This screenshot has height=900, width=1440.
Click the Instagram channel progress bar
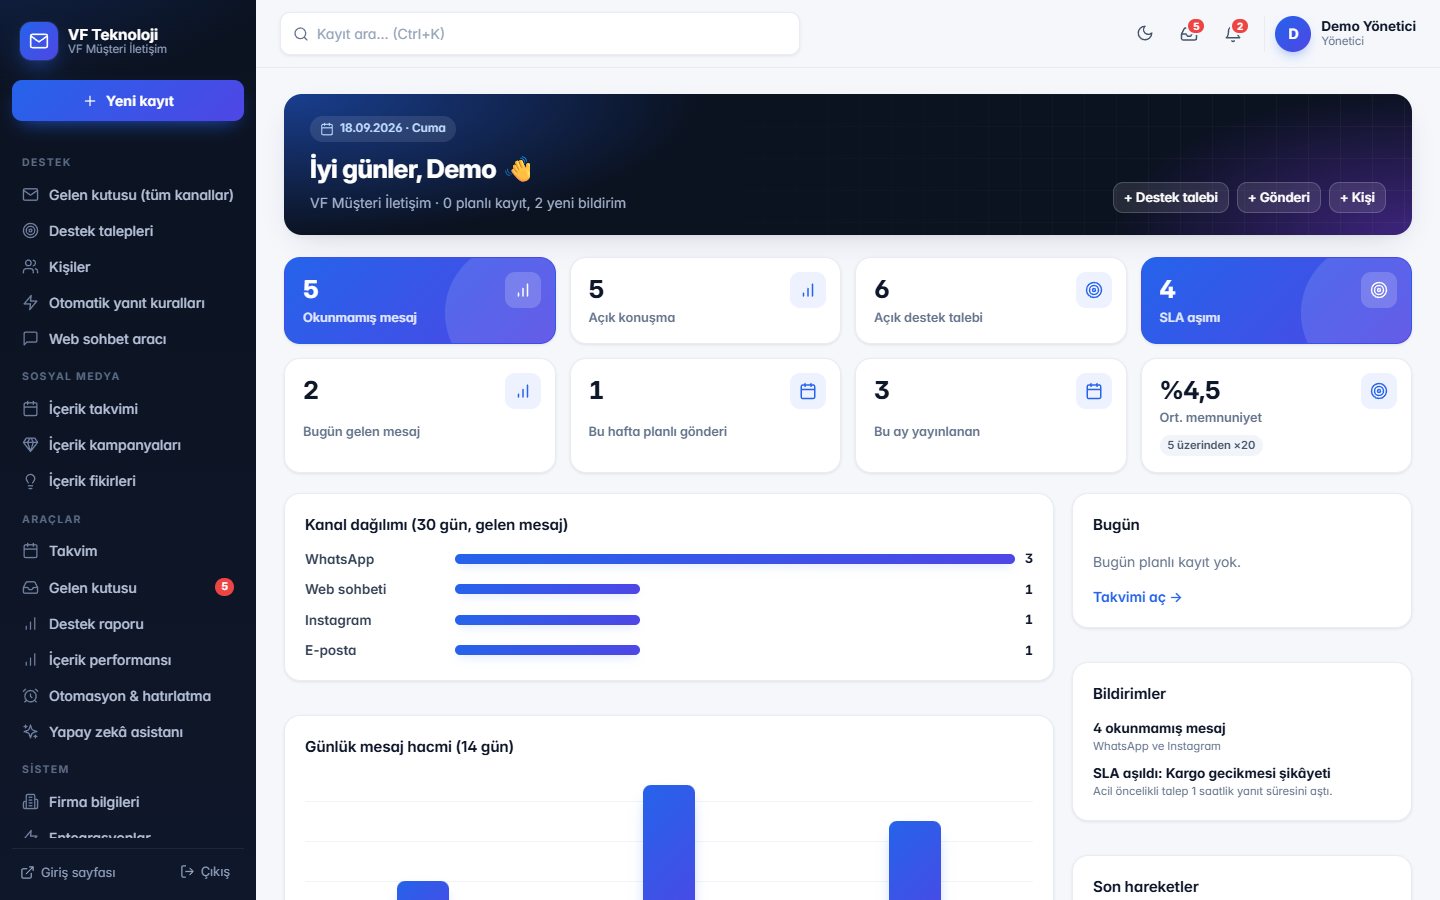click(x=547, y=620)
